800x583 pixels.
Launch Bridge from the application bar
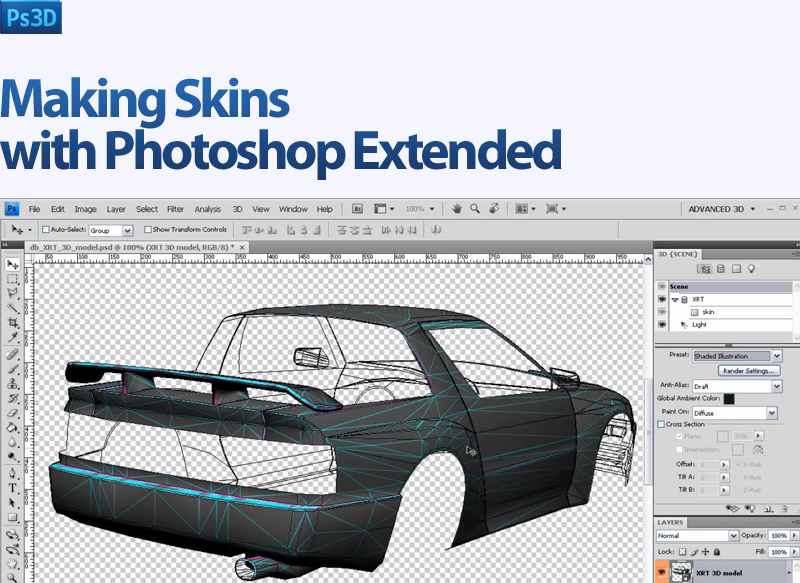coord(358,209)
